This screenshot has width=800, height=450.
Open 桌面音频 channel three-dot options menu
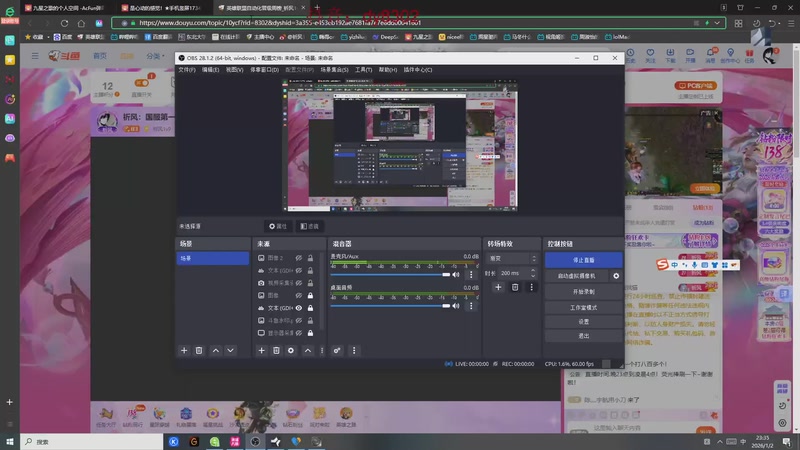tap(471, 306)
